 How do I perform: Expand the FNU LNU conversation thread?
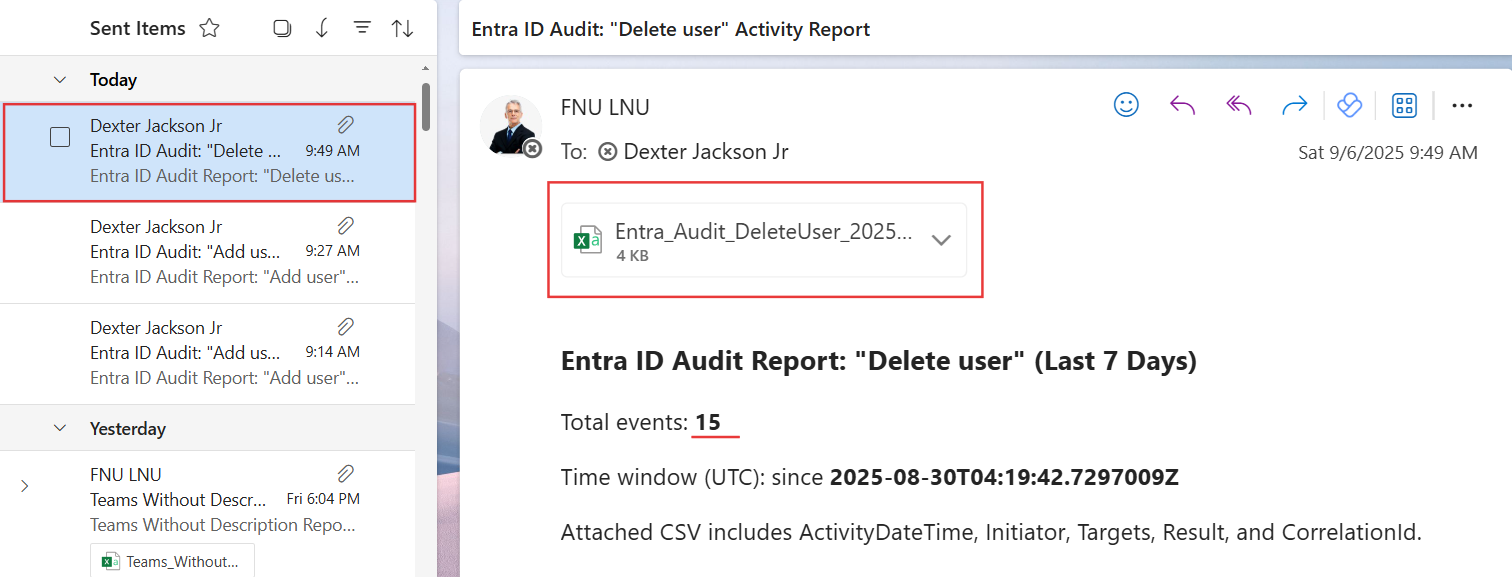(x=25, y=486)
